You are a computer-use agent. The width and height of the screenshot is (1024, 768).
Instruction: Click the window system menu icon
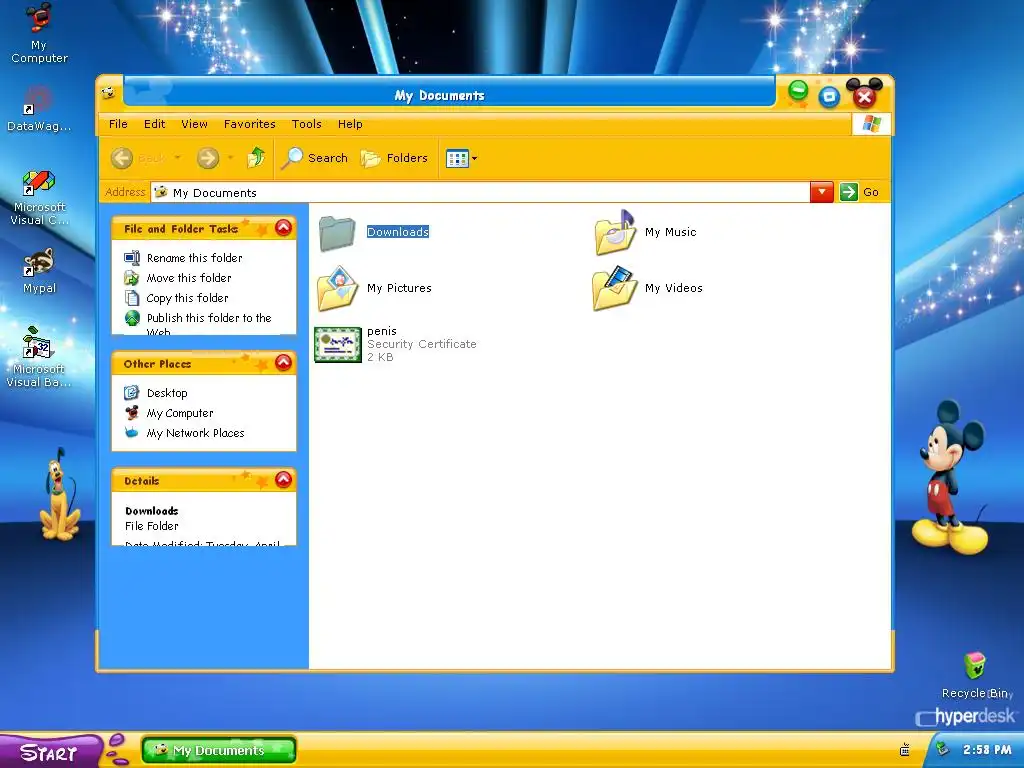[x=109, y=93]
